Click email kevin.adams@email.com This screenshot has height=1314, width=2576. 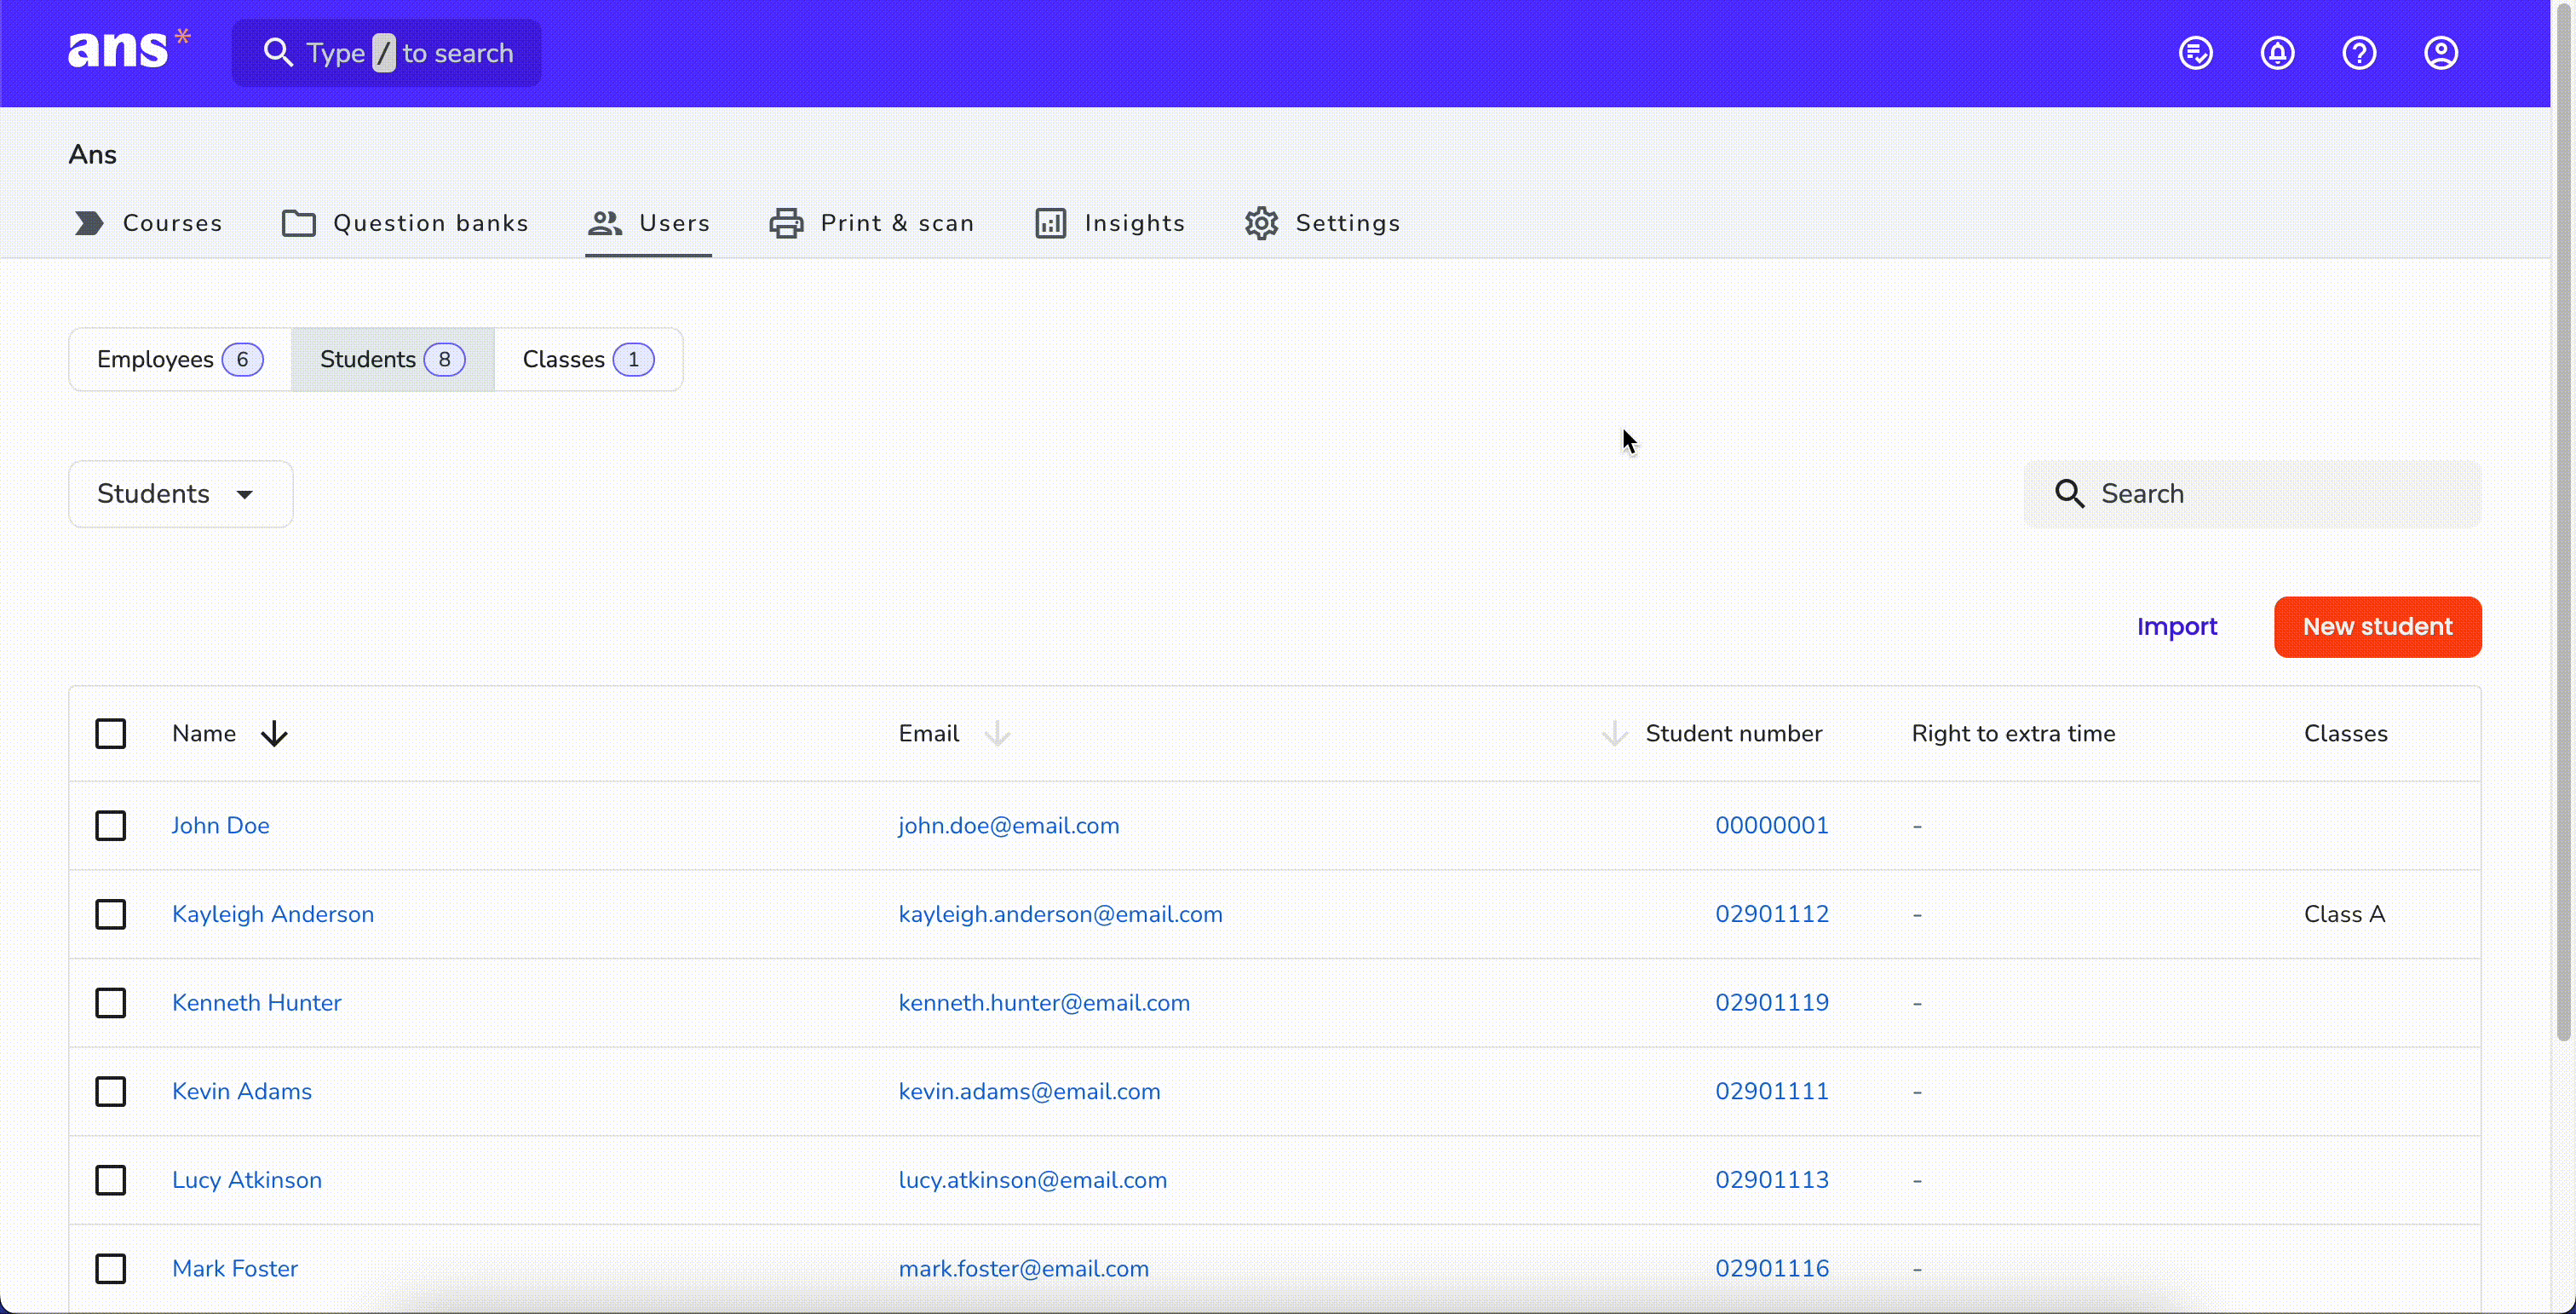[x=1029, y=1091]
